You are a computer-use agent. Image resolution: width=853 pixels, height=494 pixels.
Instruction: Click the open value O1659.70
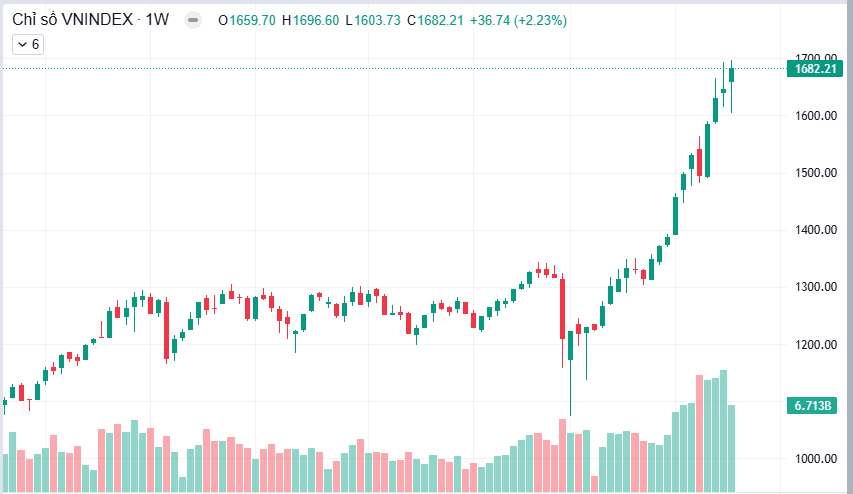click(247, 21)
